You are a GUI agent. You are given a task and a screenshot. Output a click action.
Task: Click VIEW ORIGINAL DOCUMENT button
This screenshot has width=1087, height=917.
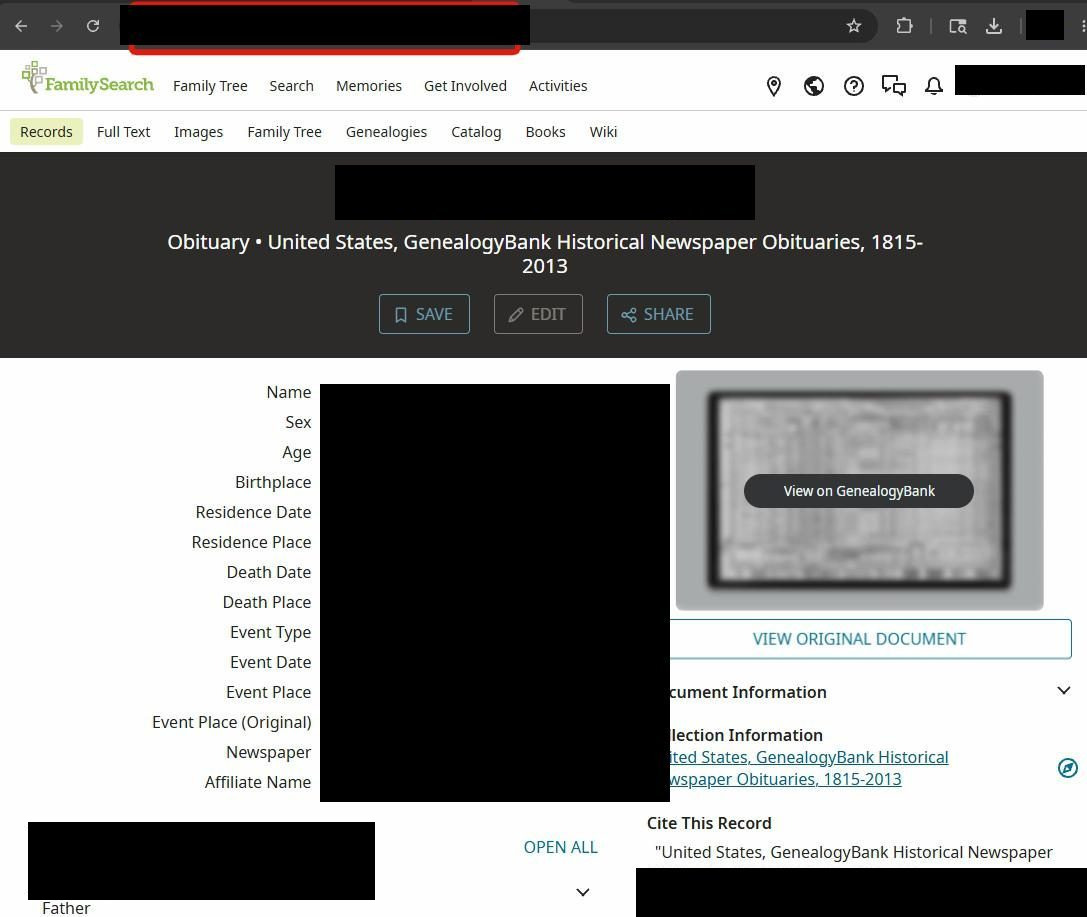coord(871,639)
